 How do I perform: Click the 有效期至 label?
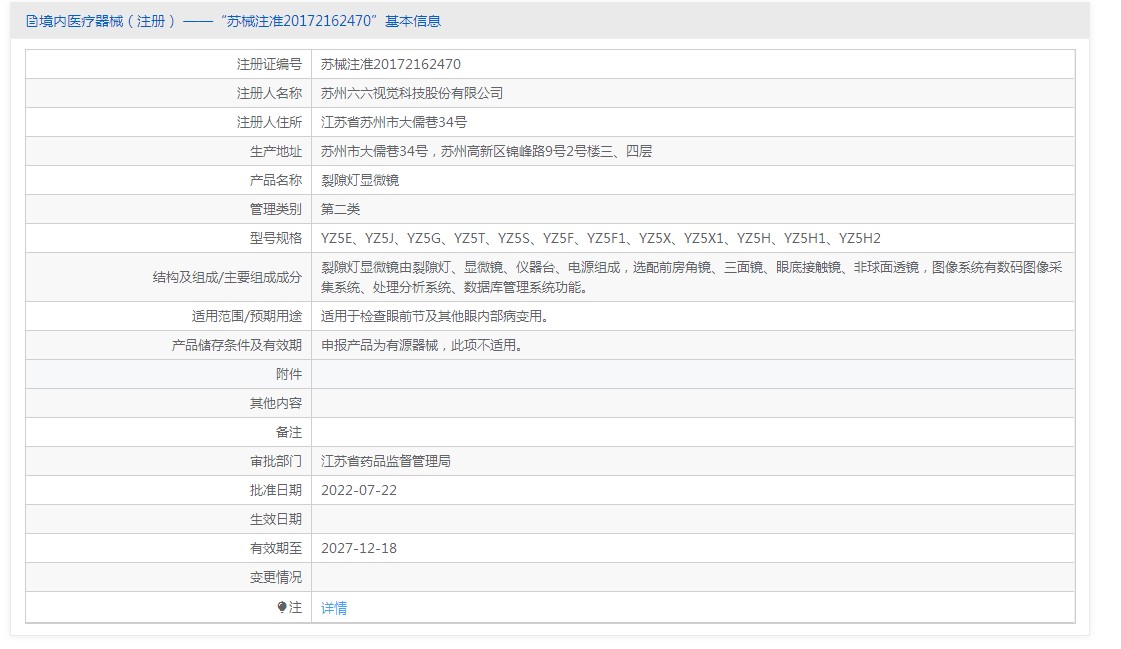276,548
